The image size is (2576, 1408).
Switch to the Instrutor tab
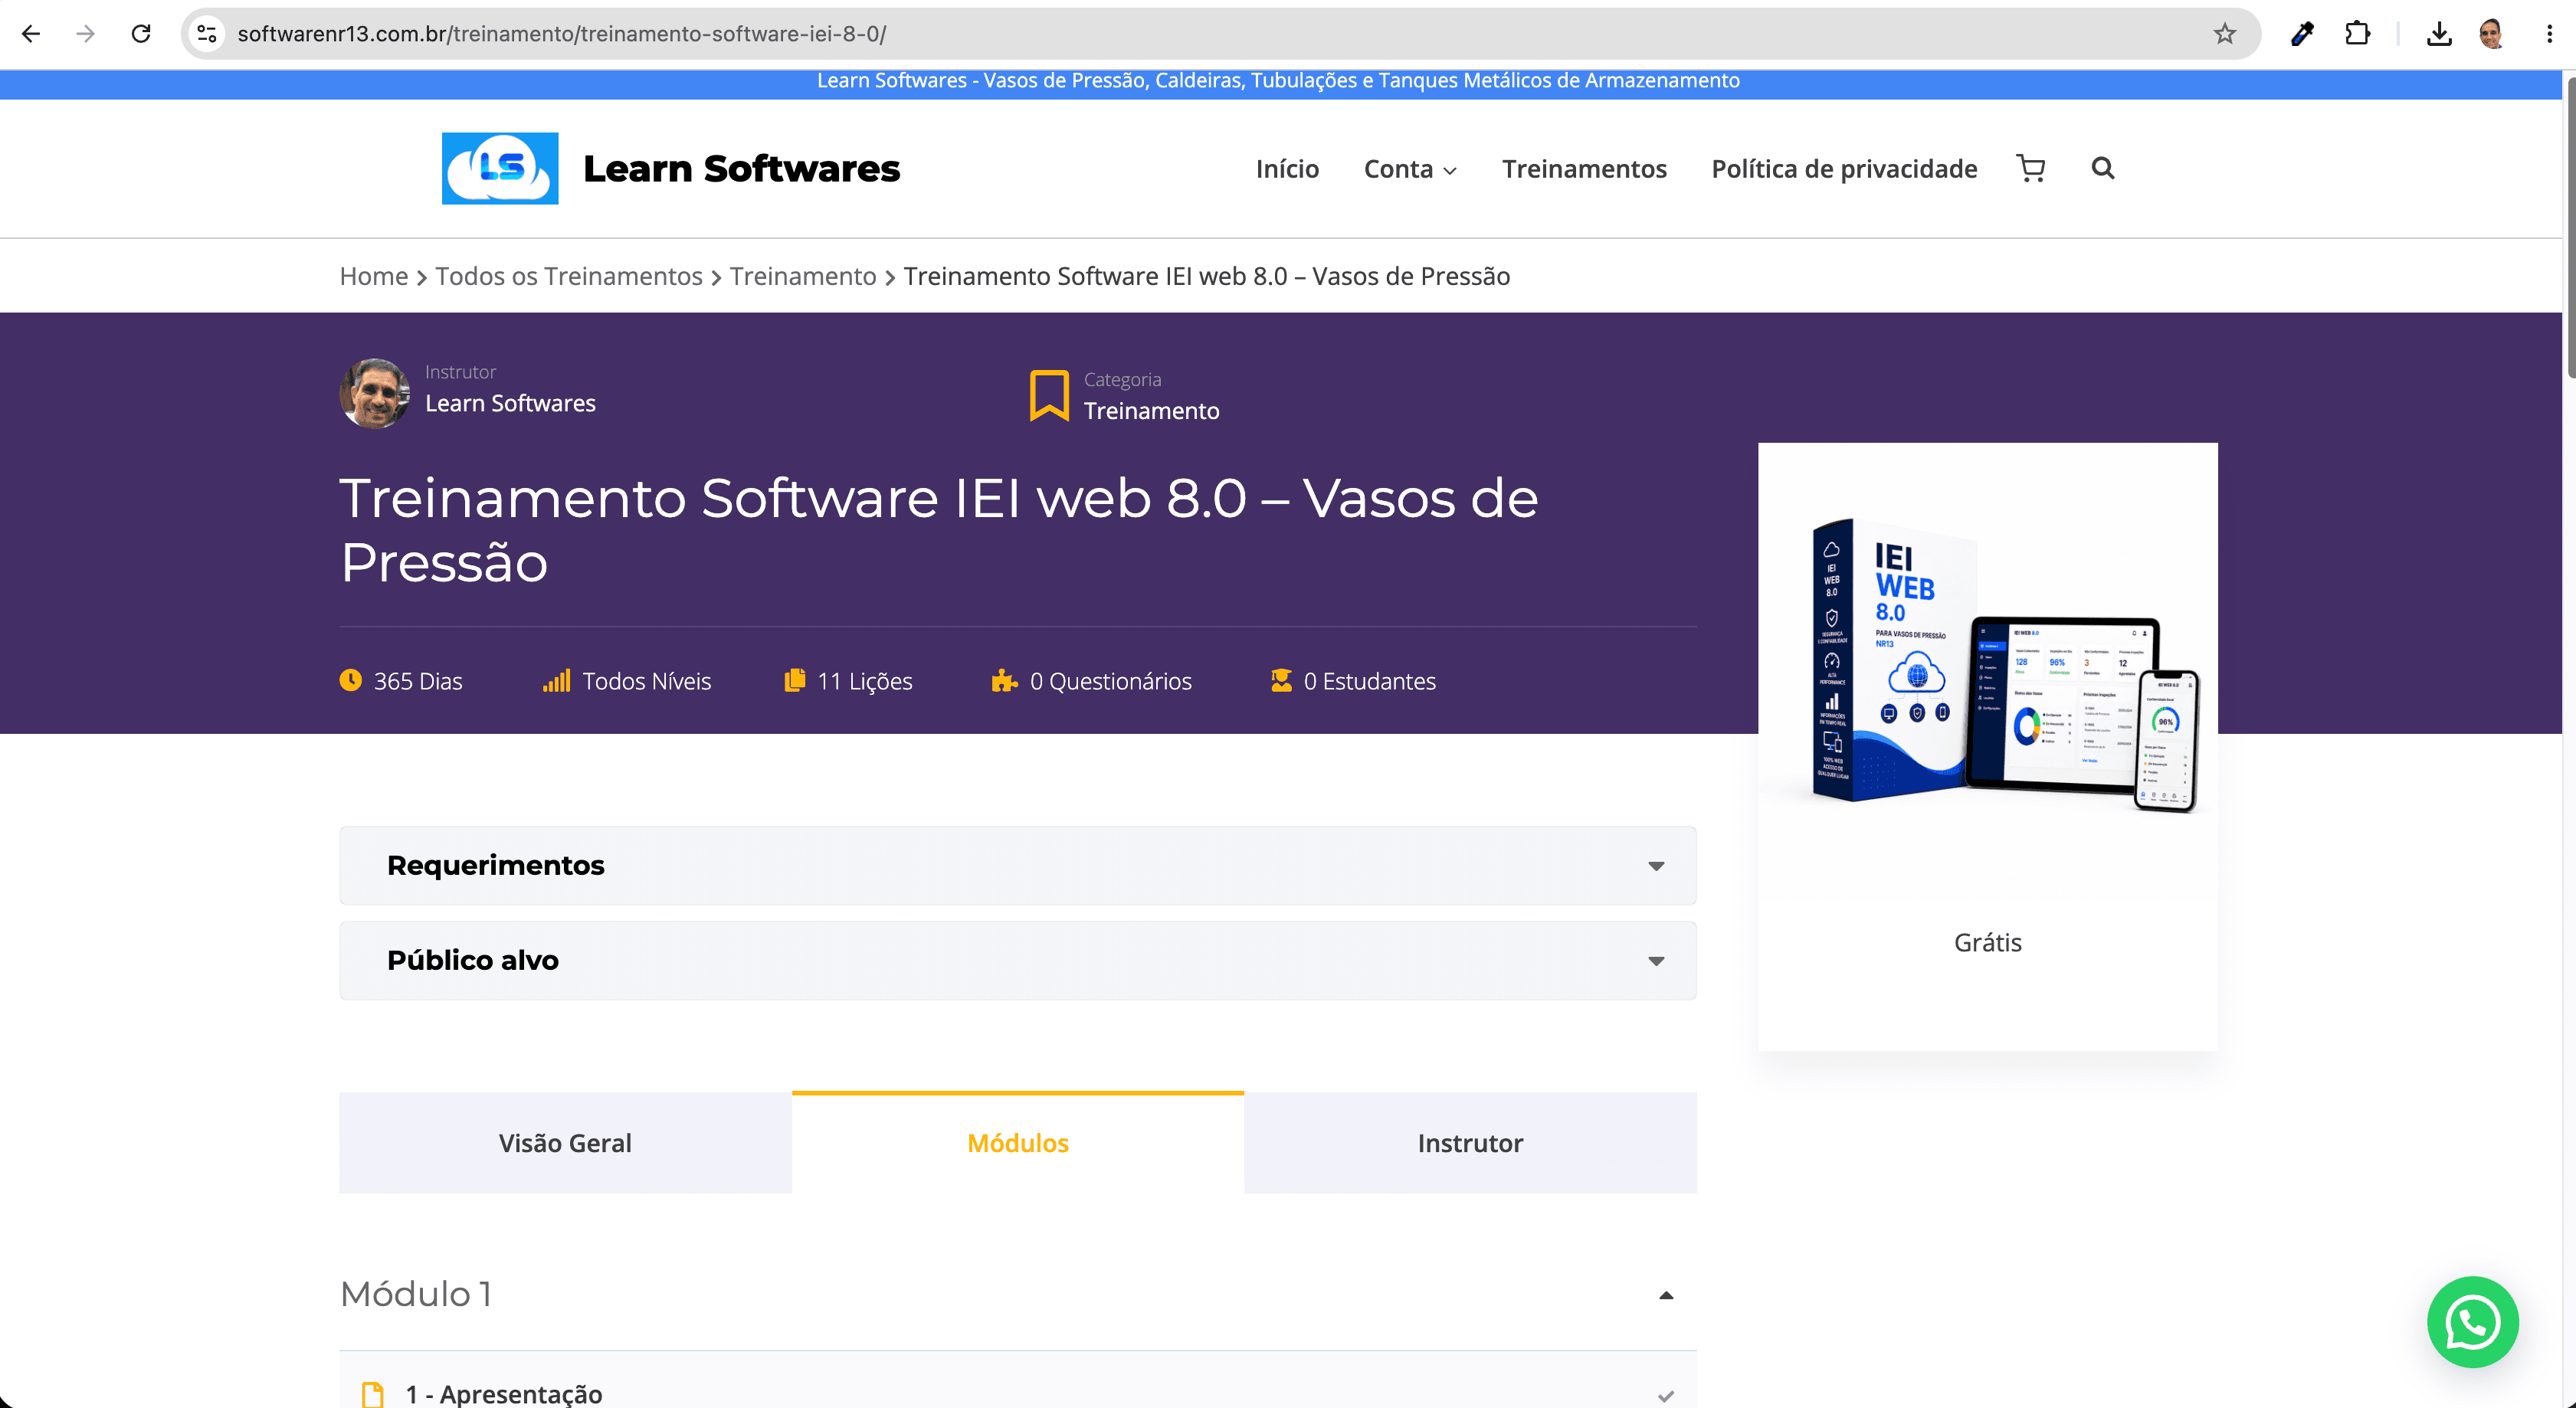point(1470,1142)
